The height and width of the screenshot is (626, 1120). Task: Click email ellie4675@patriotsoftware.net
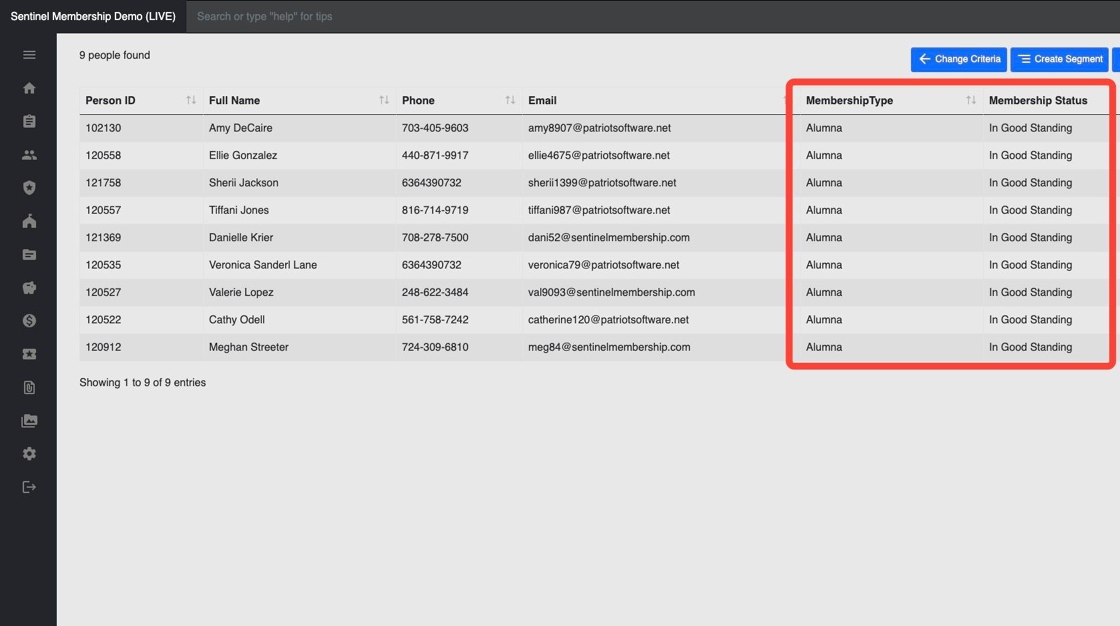tap(599, 155)
